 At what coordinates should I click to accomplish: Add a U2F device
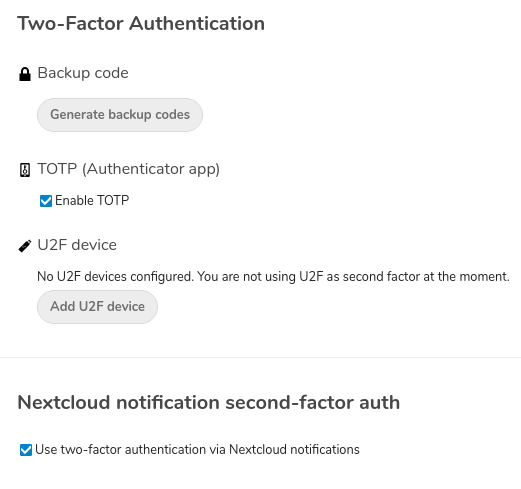pos(97,307)
